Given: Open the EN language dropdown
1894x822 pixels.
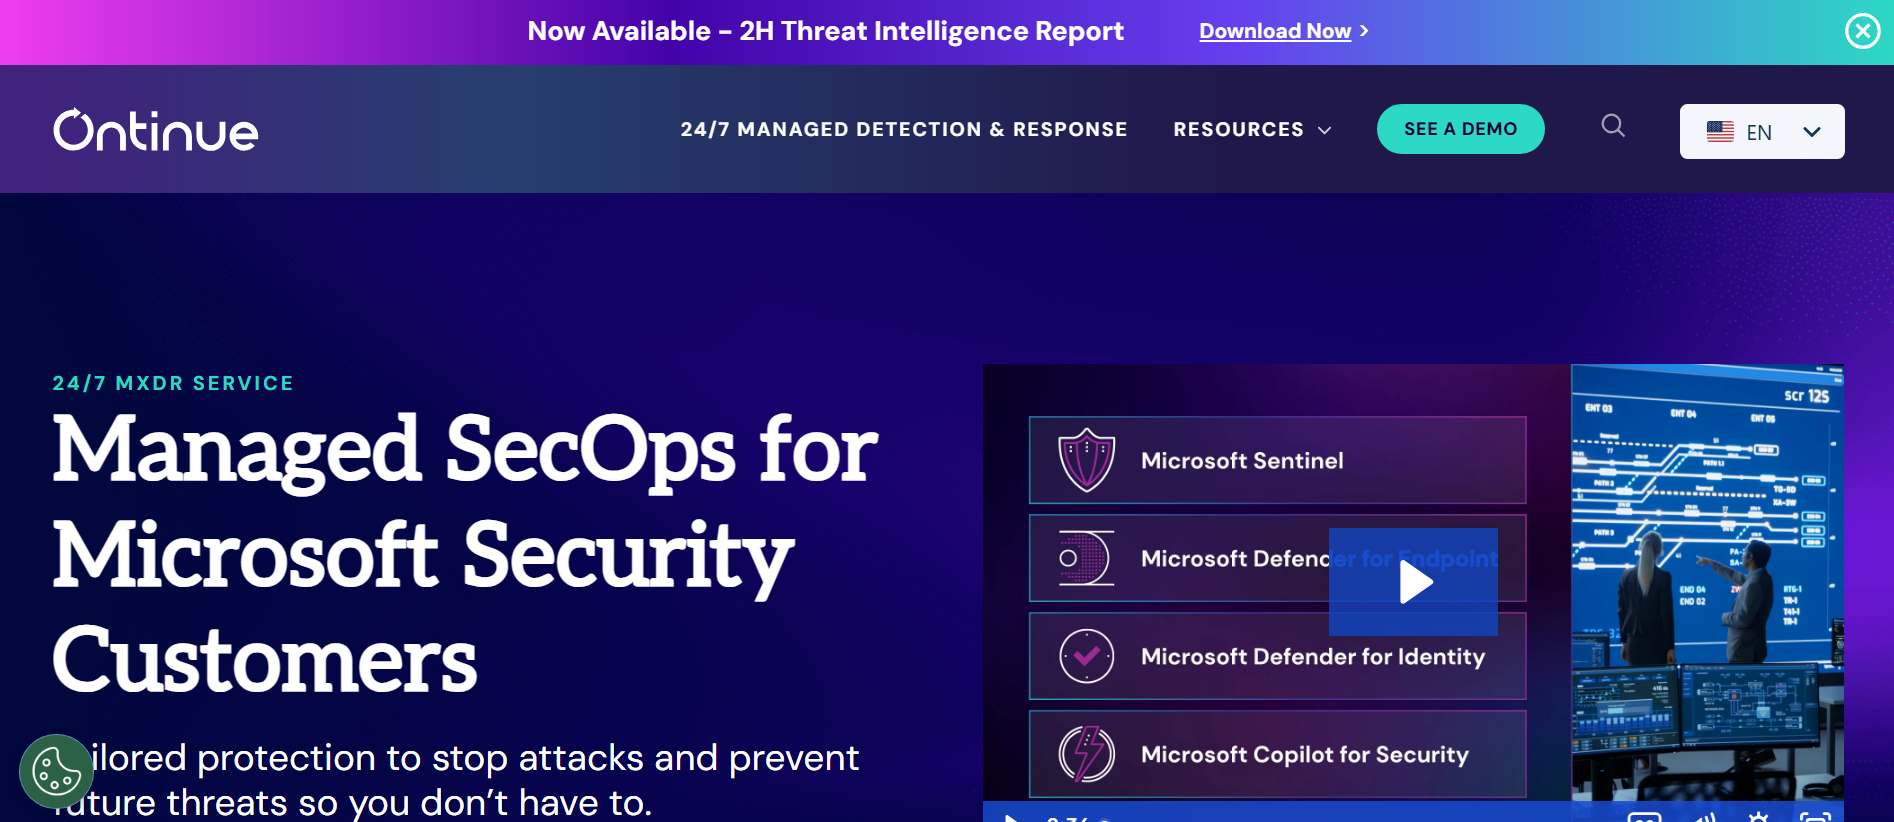Looking at the screenshot, I should tap(1762, 131).
